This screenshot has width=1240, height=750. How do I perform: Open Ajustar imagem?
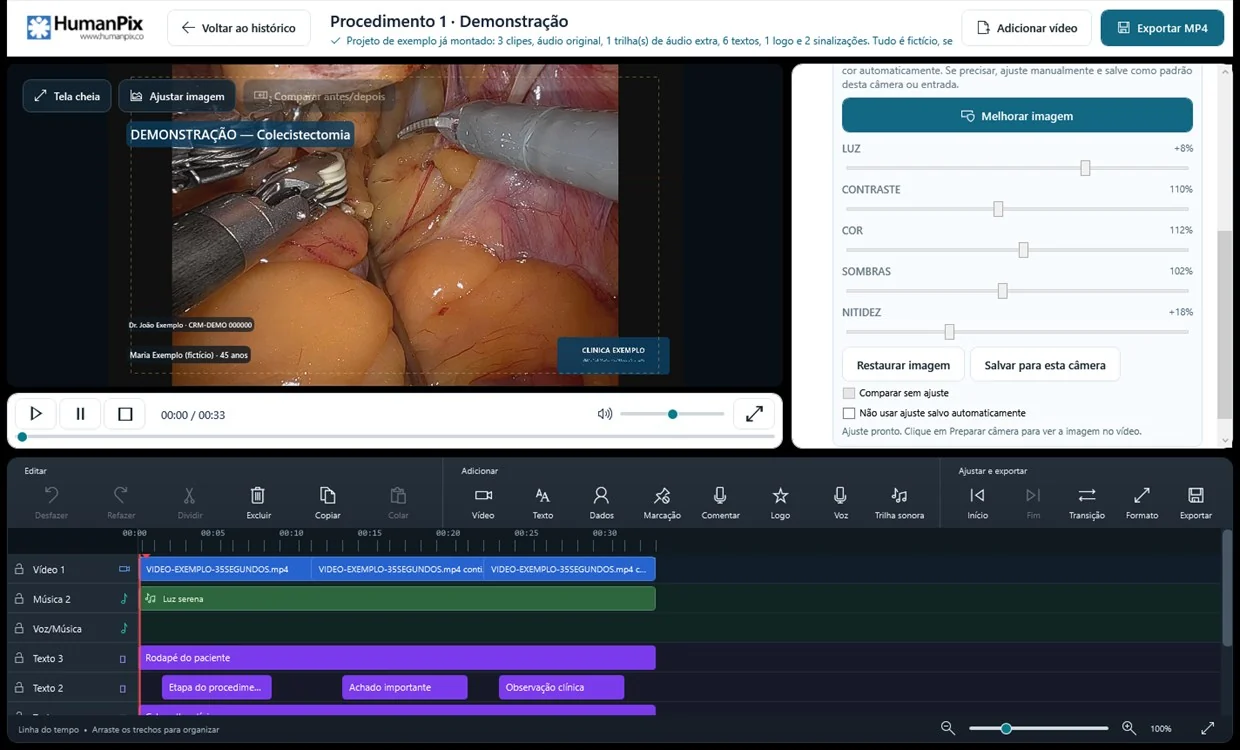[177, 96]
